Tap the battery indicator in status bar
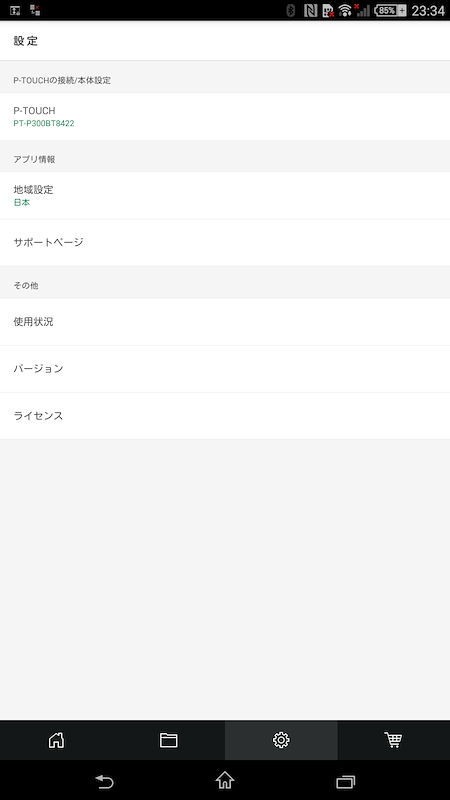The image size is (450, 800). (x=390, y=10)
